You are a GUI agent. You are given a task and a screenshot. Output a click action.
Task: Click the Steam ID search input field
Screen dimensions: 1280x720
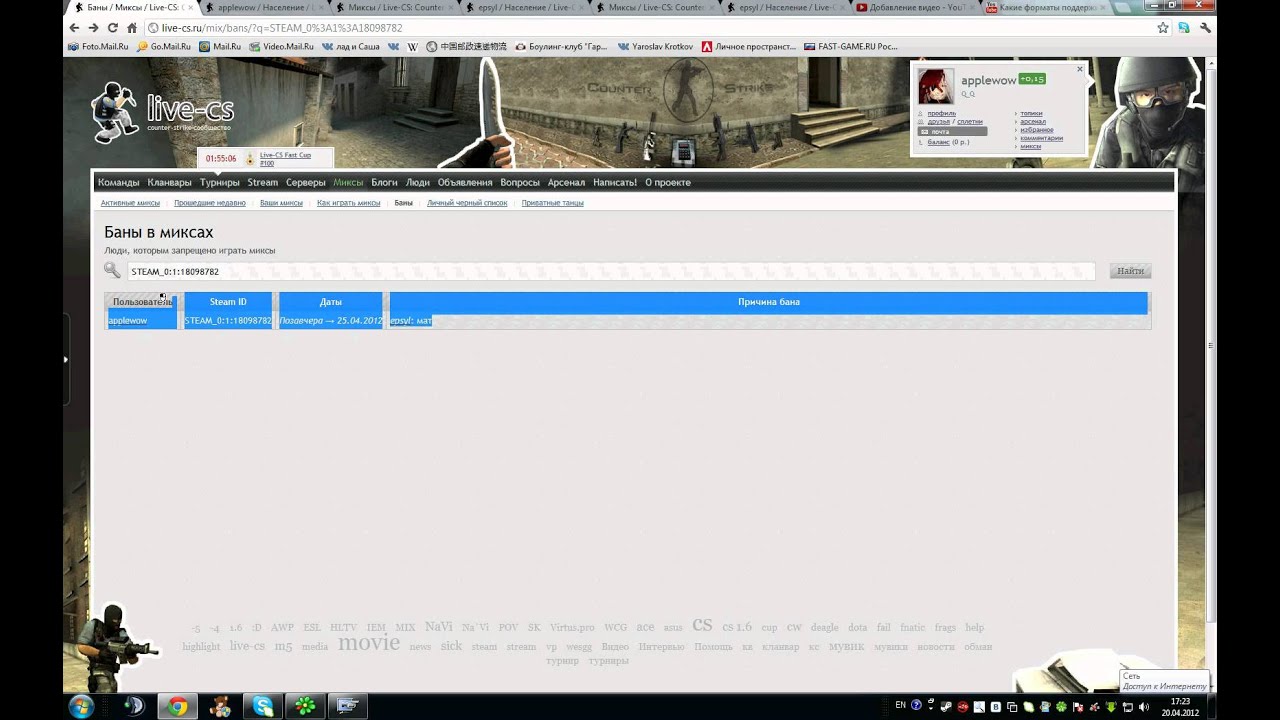(x=610, y=271)
